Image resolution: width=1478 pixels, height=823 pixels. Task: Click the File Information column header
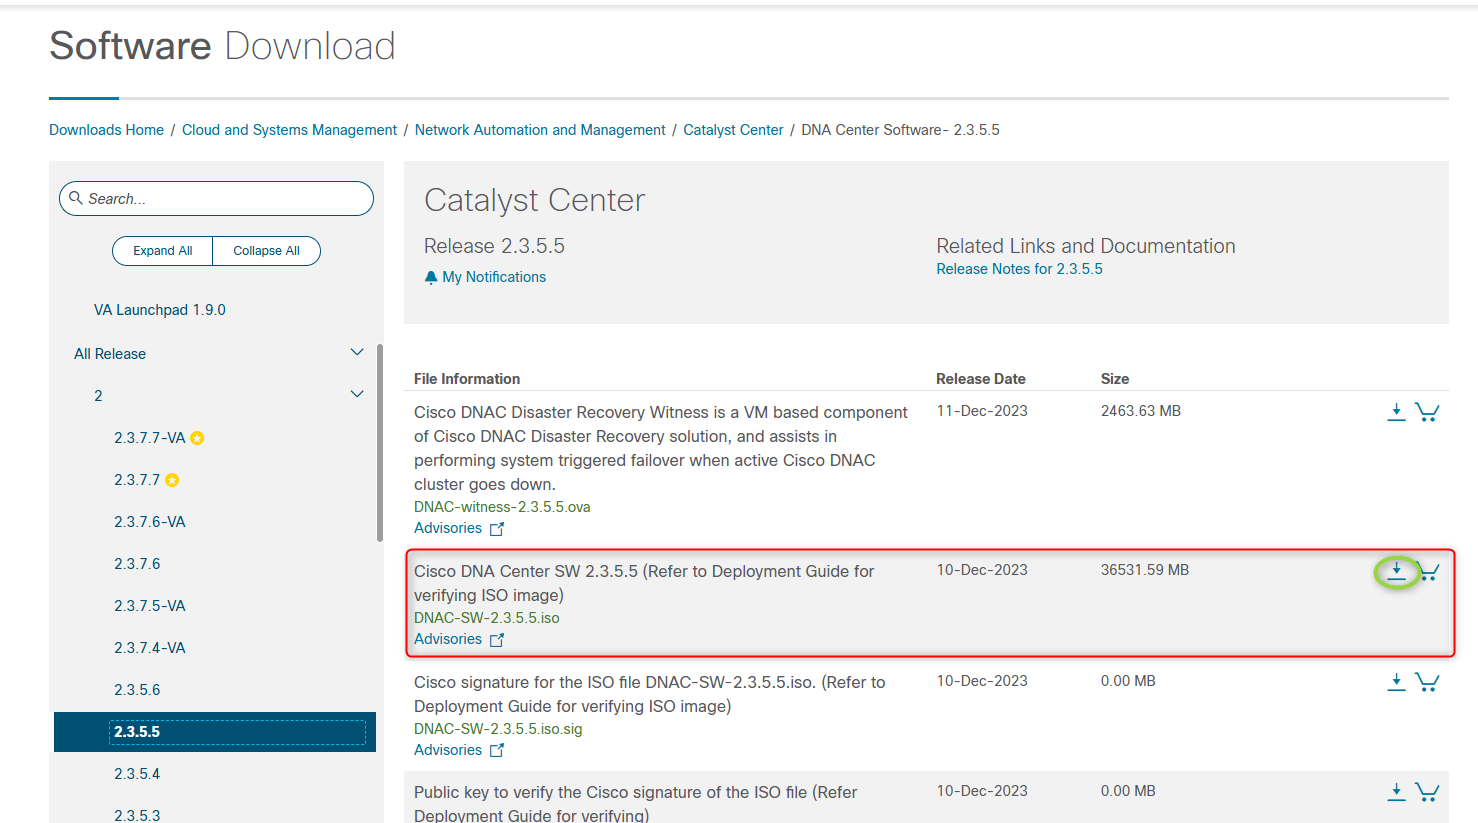click(x=467, y=379)
